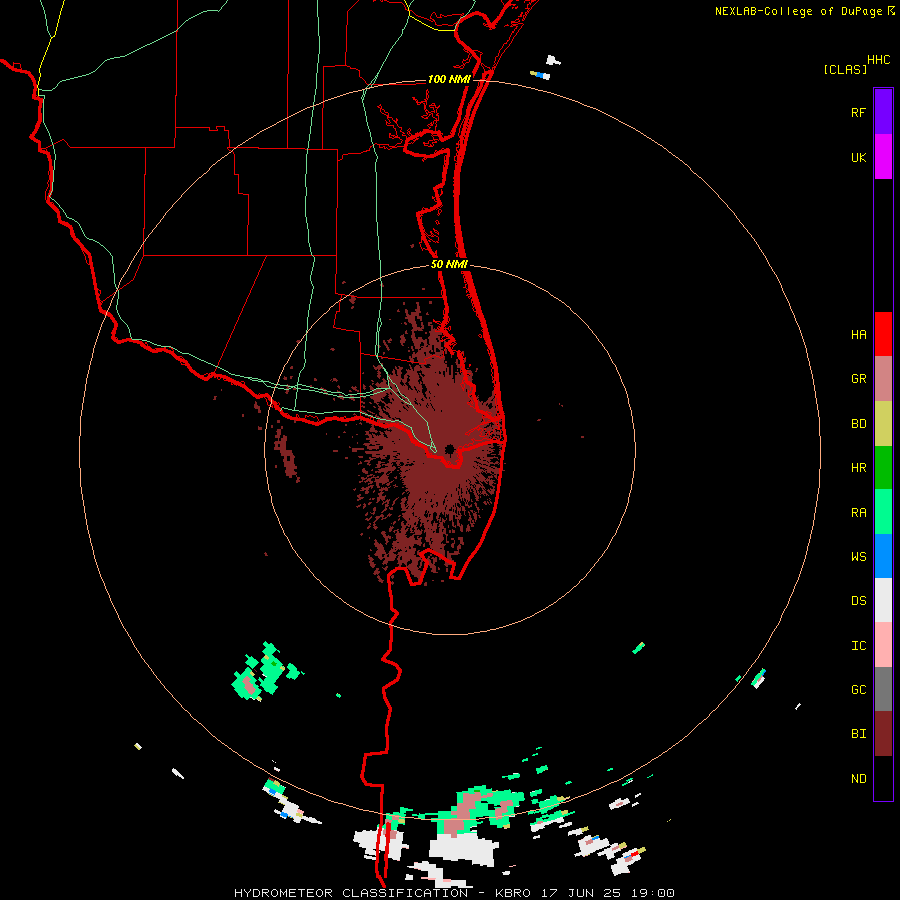Click the BD yellow legend swatch

coord(883,424)
